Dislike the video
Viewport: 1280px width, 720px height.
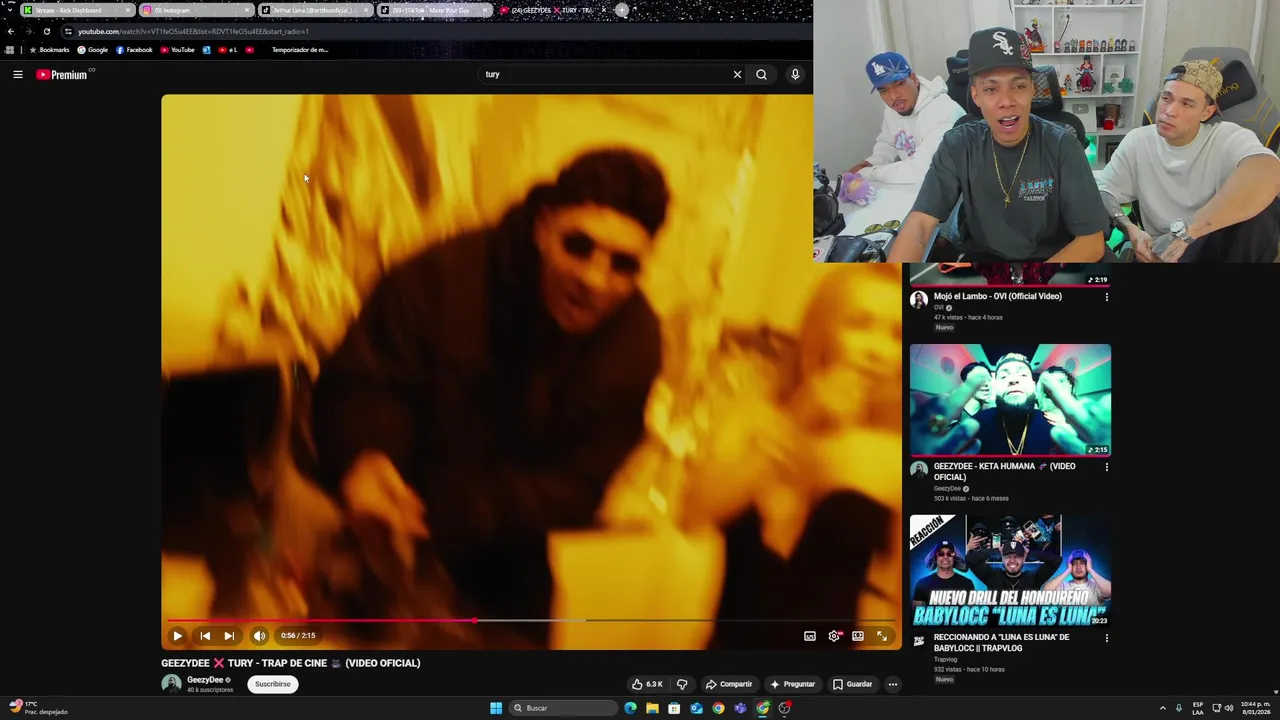pyautogui.click(x=682, y=684)
